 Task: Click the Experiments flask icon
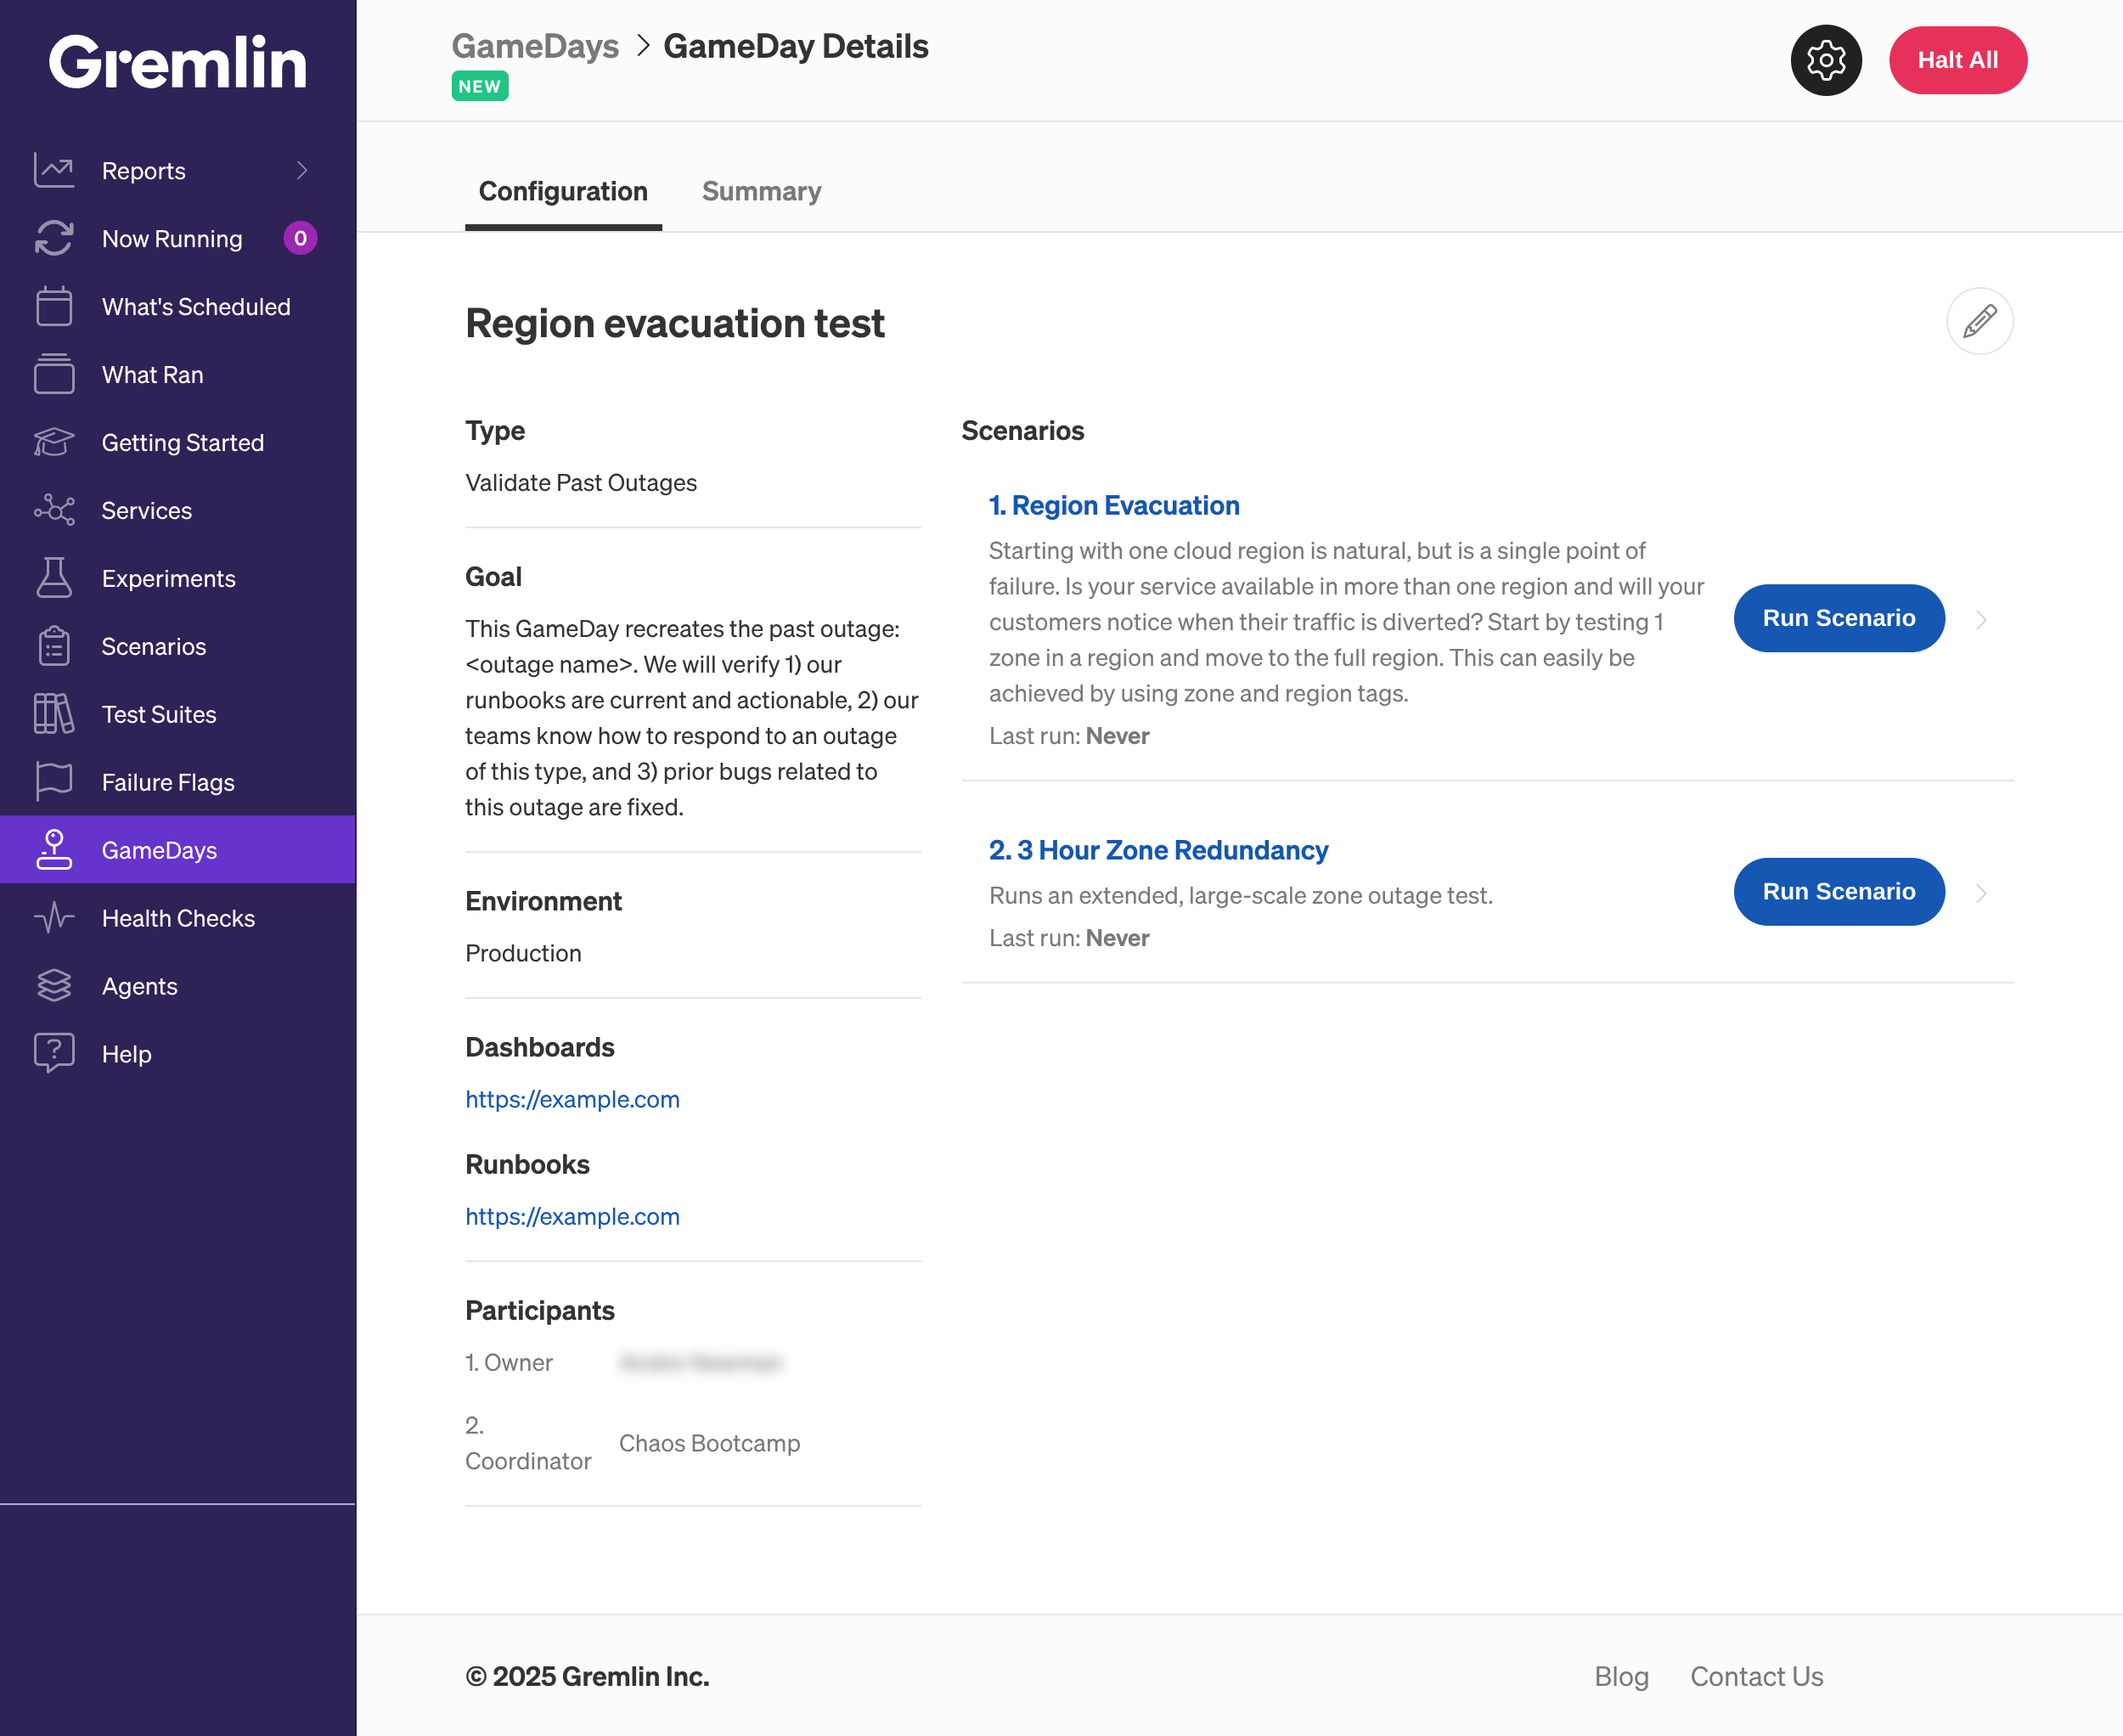(x=54, y=578)
